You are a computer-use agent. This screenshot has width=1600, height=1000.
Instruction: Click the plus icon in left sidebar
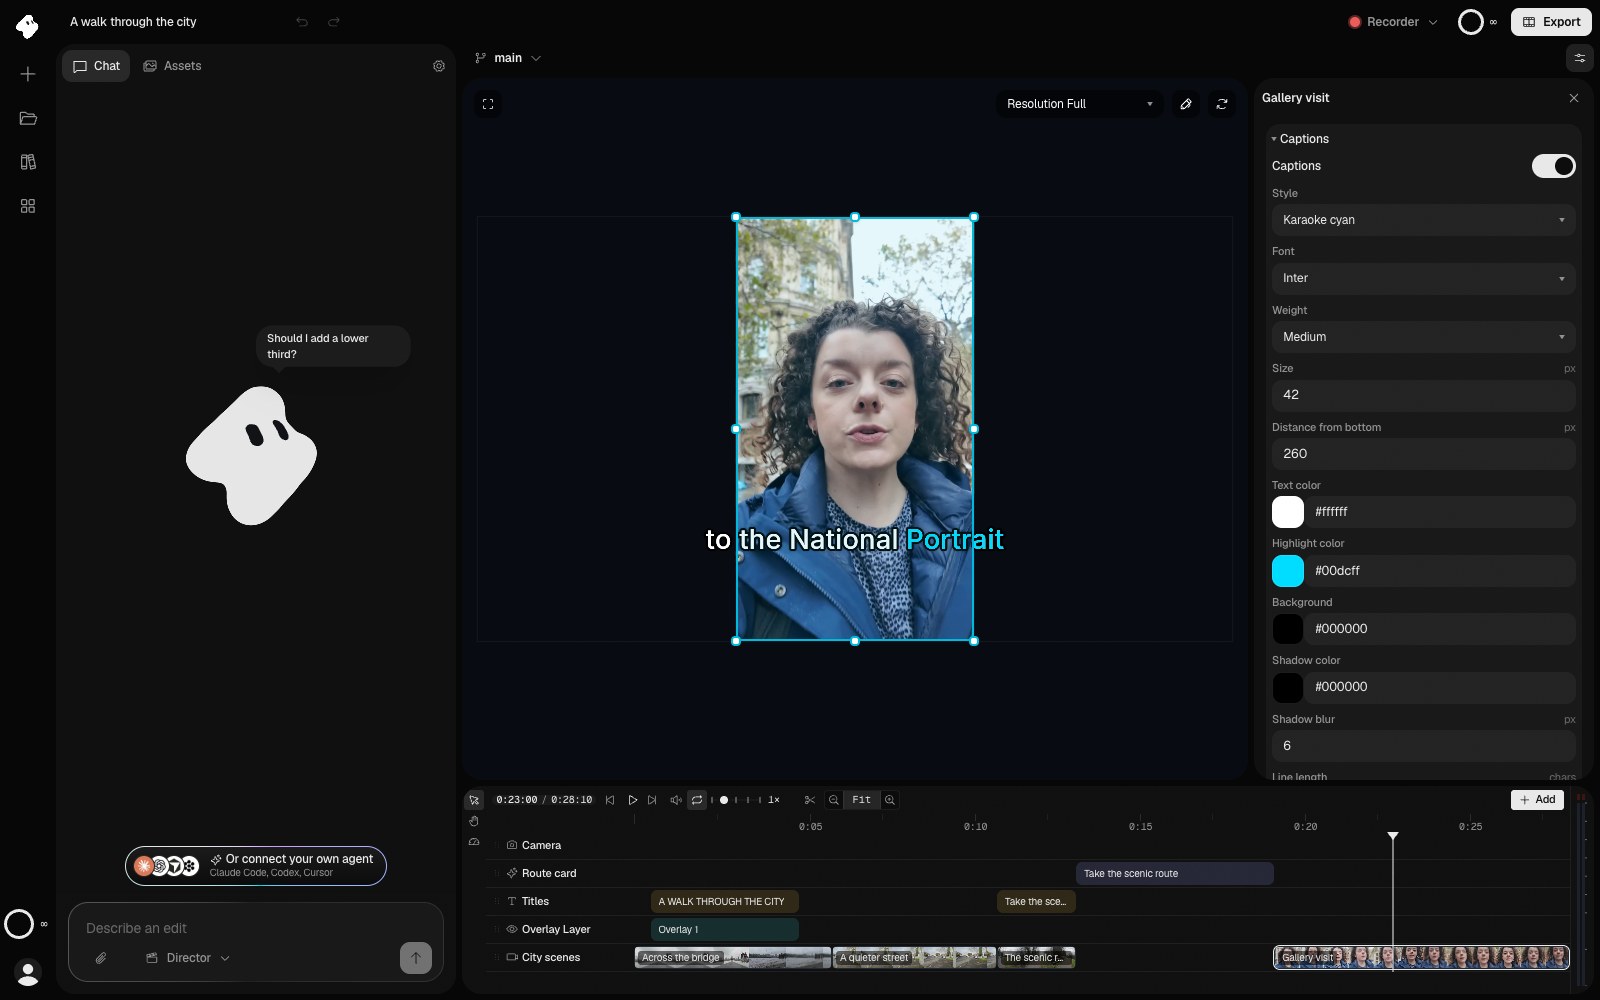coord(28,74)
